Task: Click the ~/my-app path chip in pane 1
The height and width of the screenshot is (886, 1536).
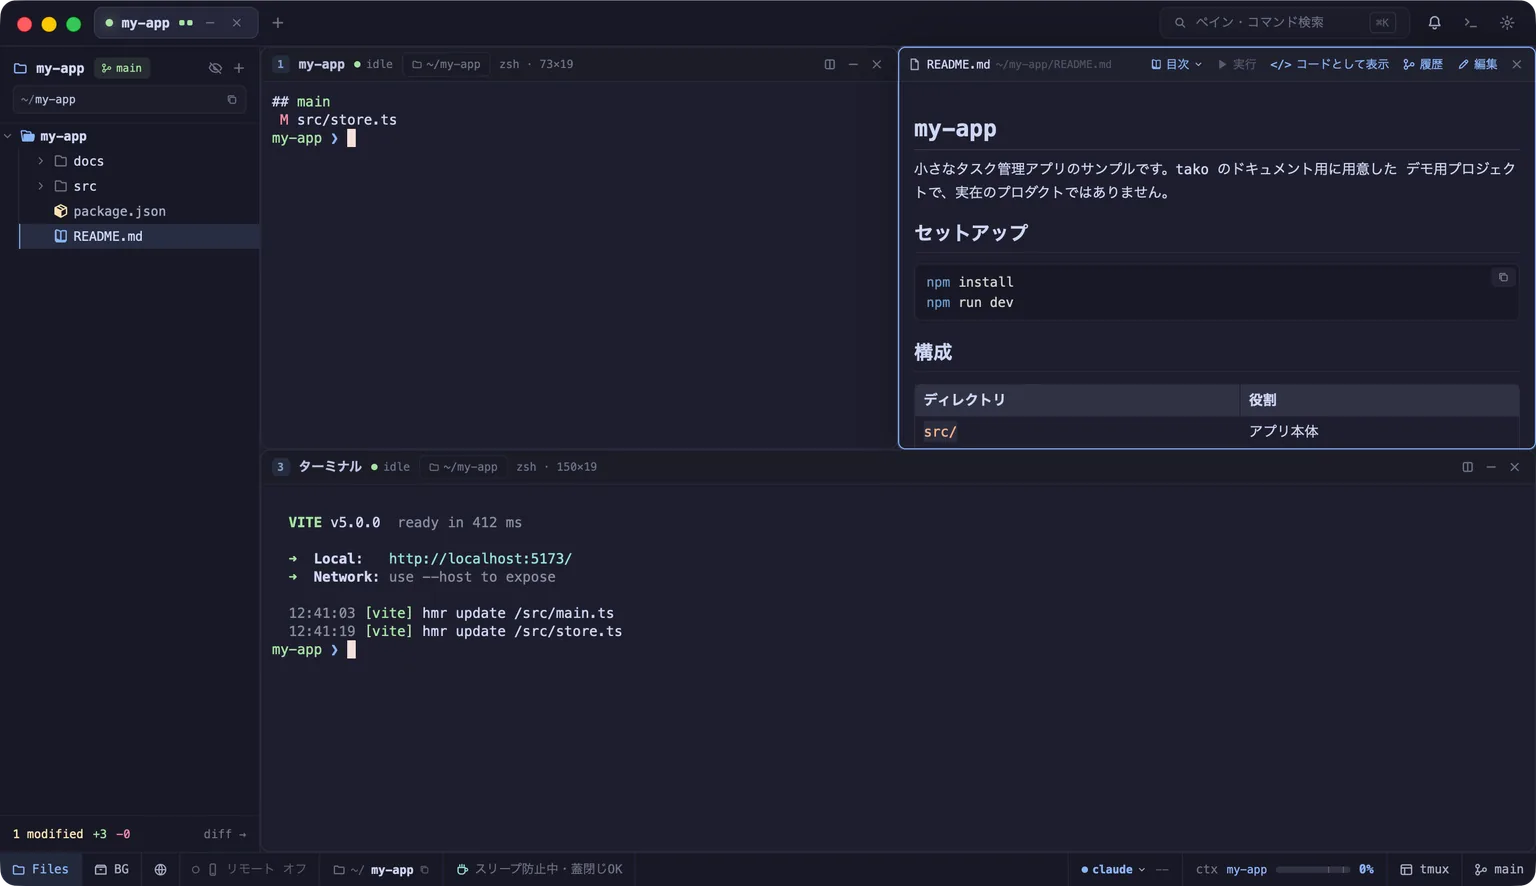Action: click(447, 64)
